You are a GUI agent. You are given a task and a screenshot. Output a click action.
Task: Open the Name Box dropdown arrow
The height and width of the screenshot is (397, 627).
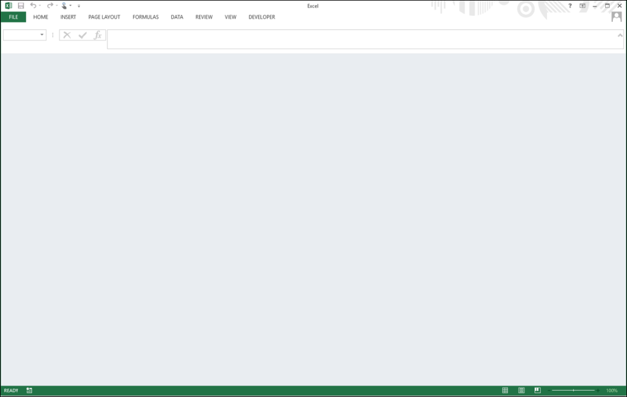coord(42,35)
